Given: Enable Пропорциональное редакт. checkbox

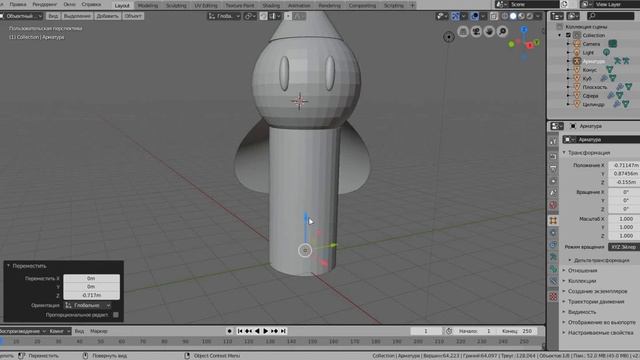Looking at the screenshot, I should [116, 315].
